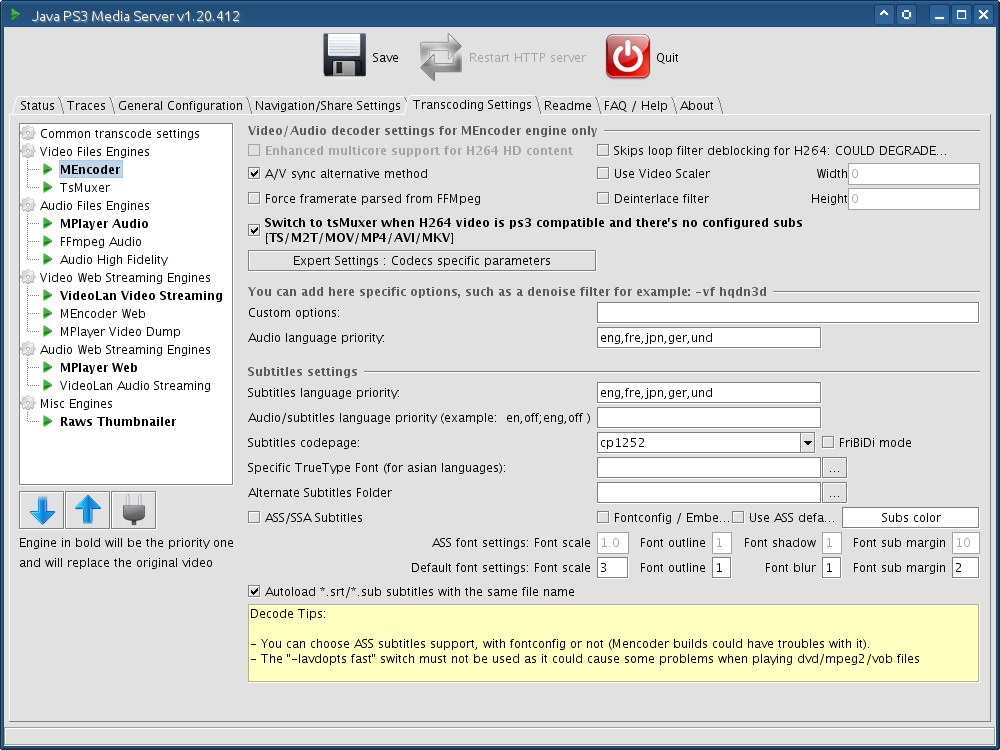Viewport: 1000px width, 750px height.
Task: Click the Subtitles language priority field
Action: coord(709,393)
